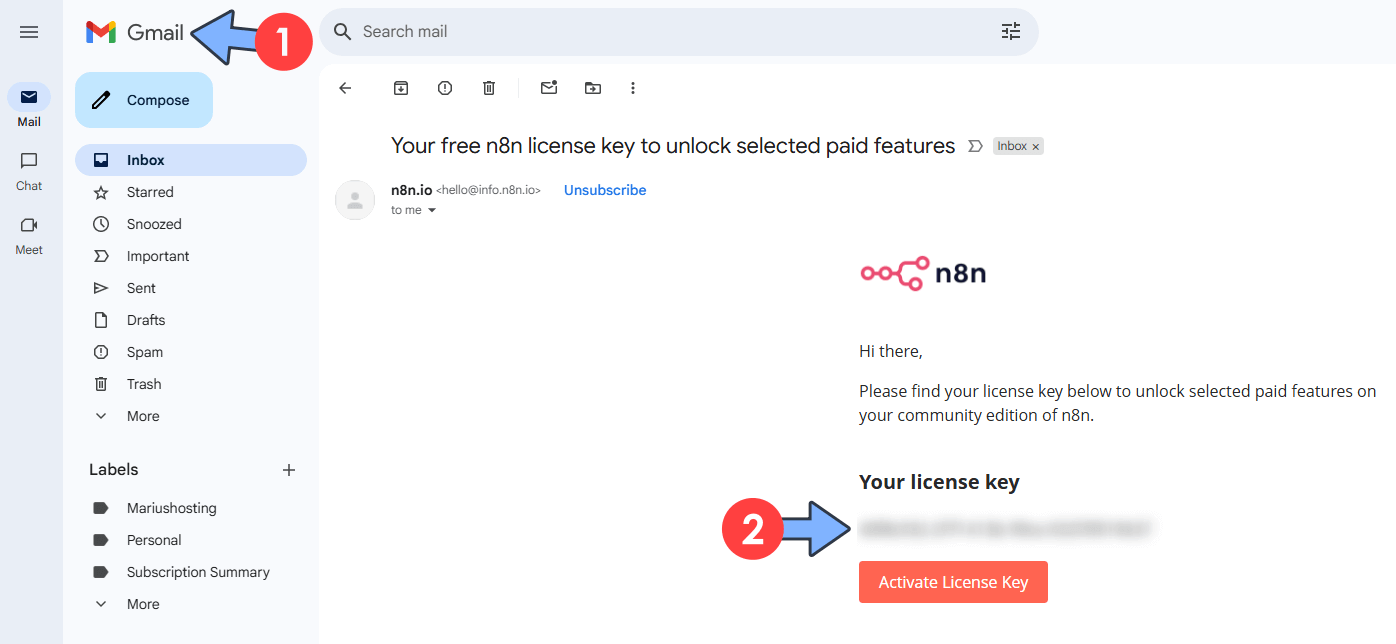Click the Activate License Key button
The height and width of the screenshot is (644, 1396).
click(953, 582)
